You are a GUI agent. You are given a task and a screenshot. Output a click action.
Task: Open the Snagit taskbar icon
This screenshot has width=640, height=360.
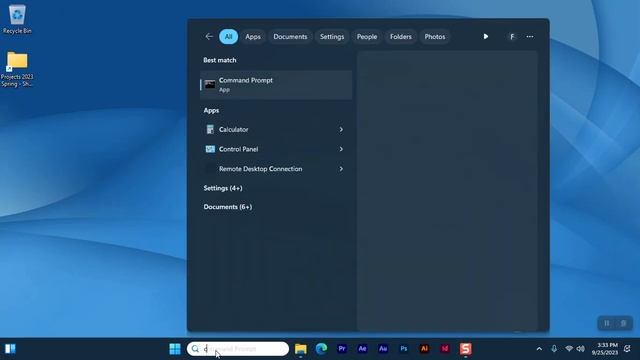tap(466, 349)
